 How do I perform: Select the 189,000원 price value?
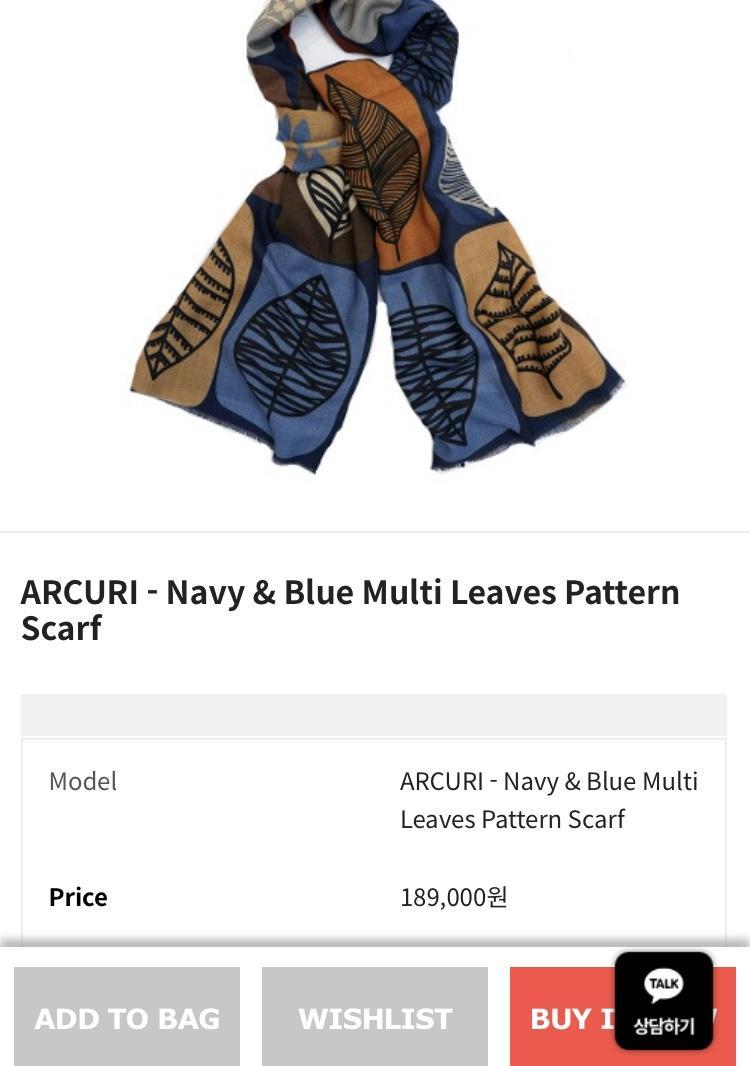pos(454,897)
